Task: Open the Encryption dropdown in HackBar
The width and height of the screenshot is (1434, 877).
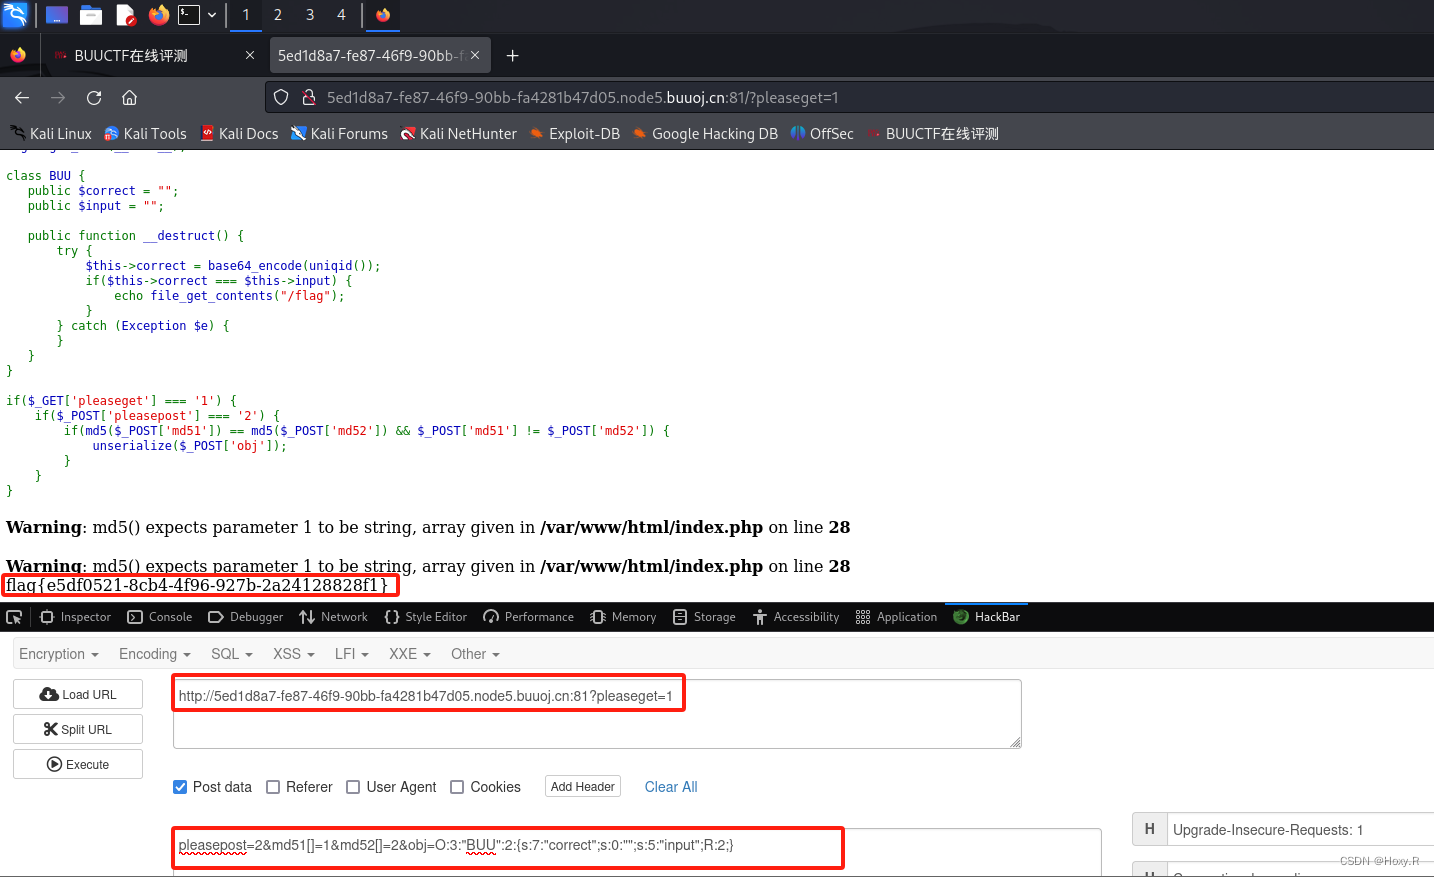Action: tap(58, 654)
